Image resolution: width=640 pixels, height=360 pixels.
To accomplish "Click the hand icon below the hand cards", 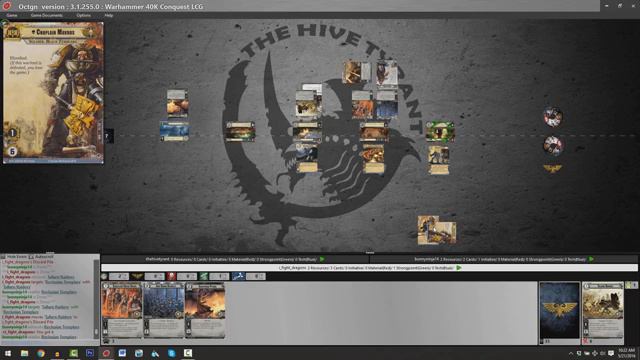I will [106, 341].
